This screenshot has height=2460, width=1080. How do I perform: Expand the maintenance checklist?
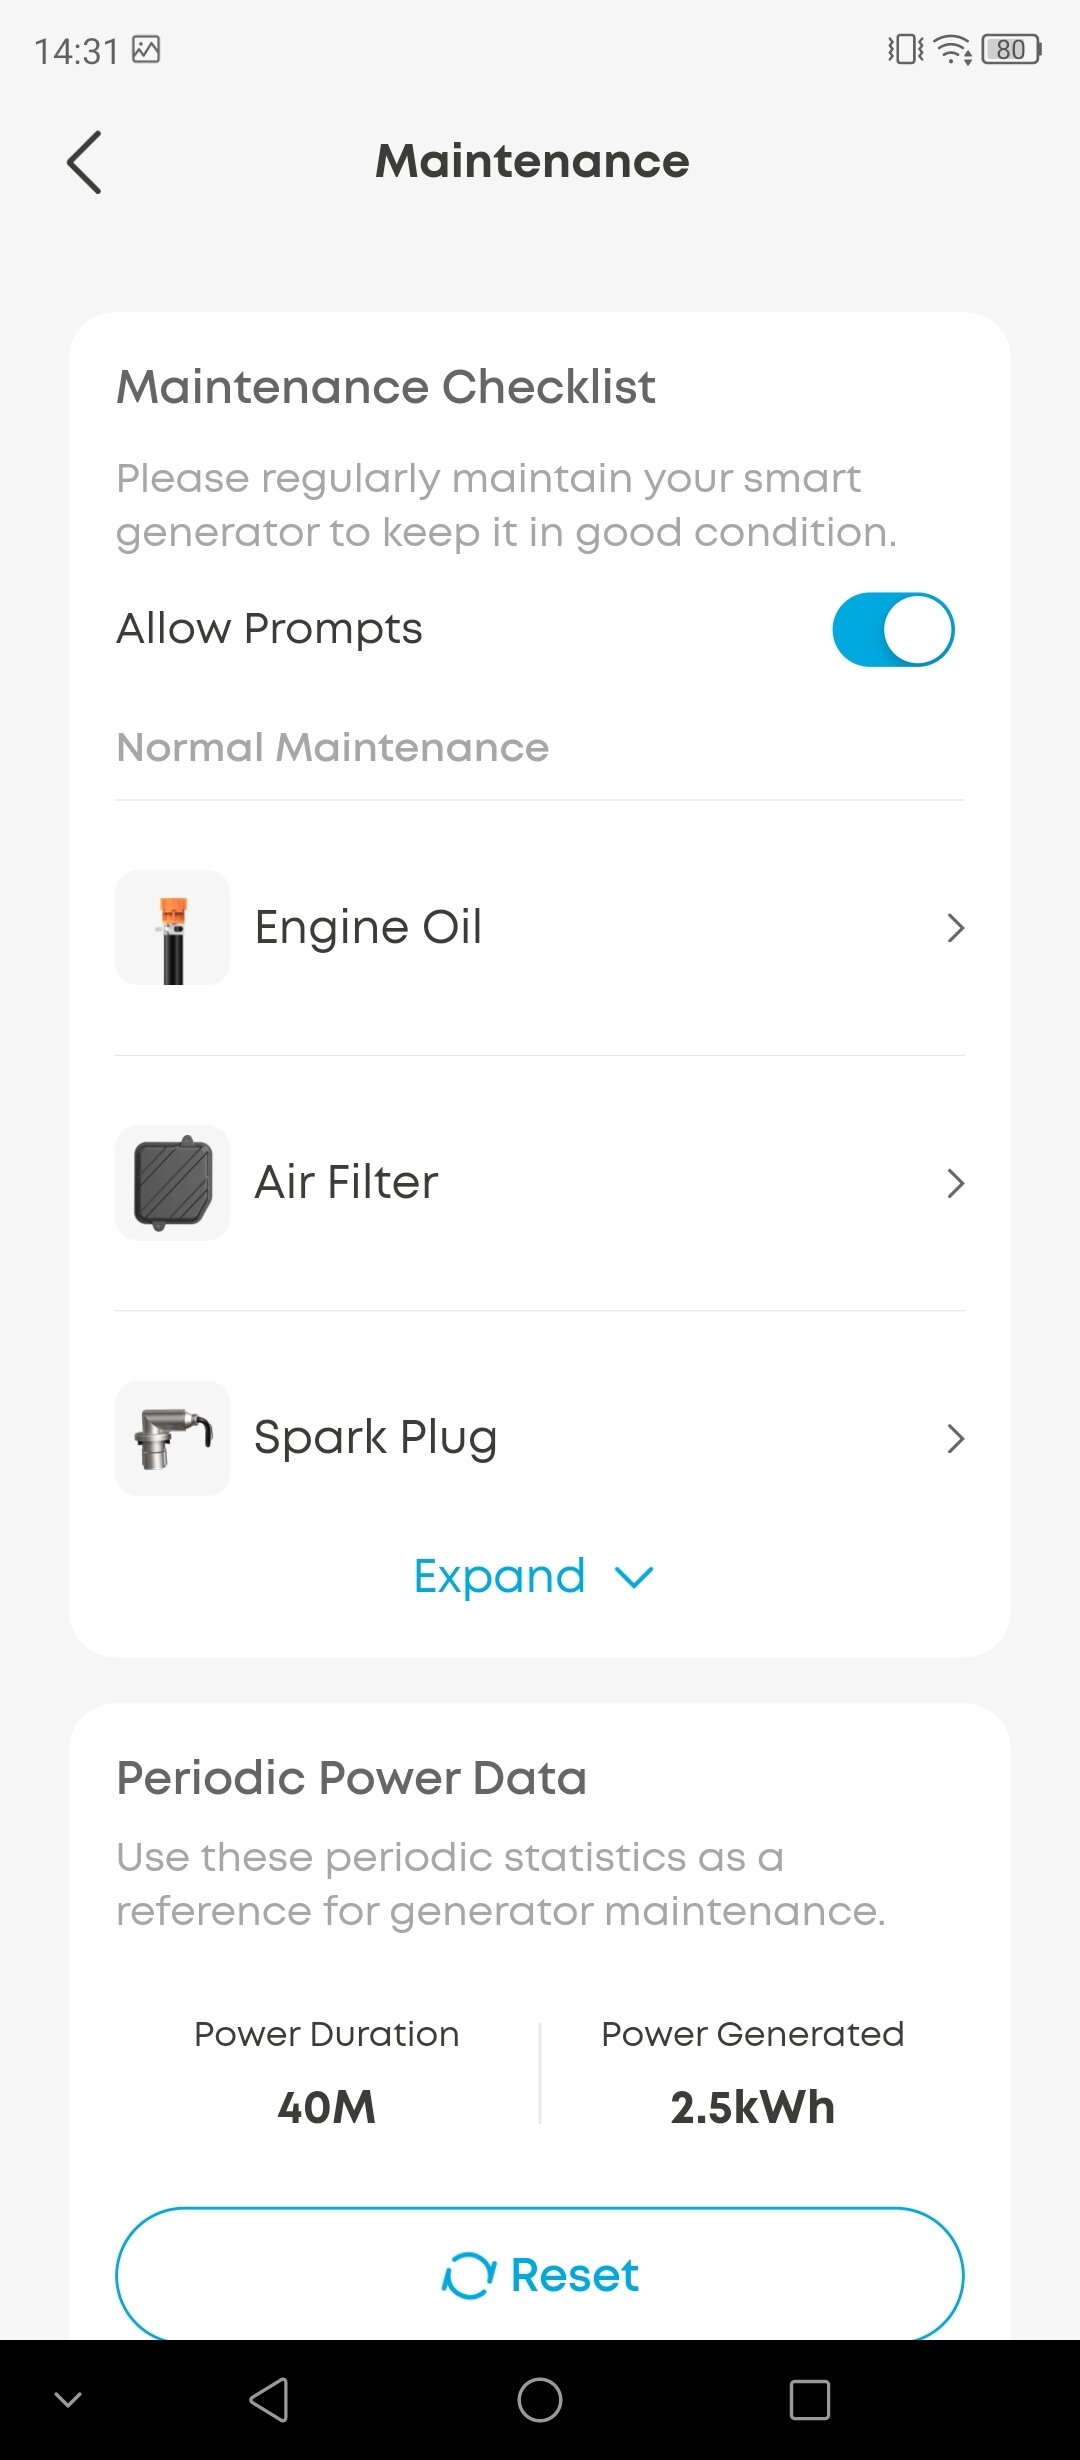[534, 1577]
